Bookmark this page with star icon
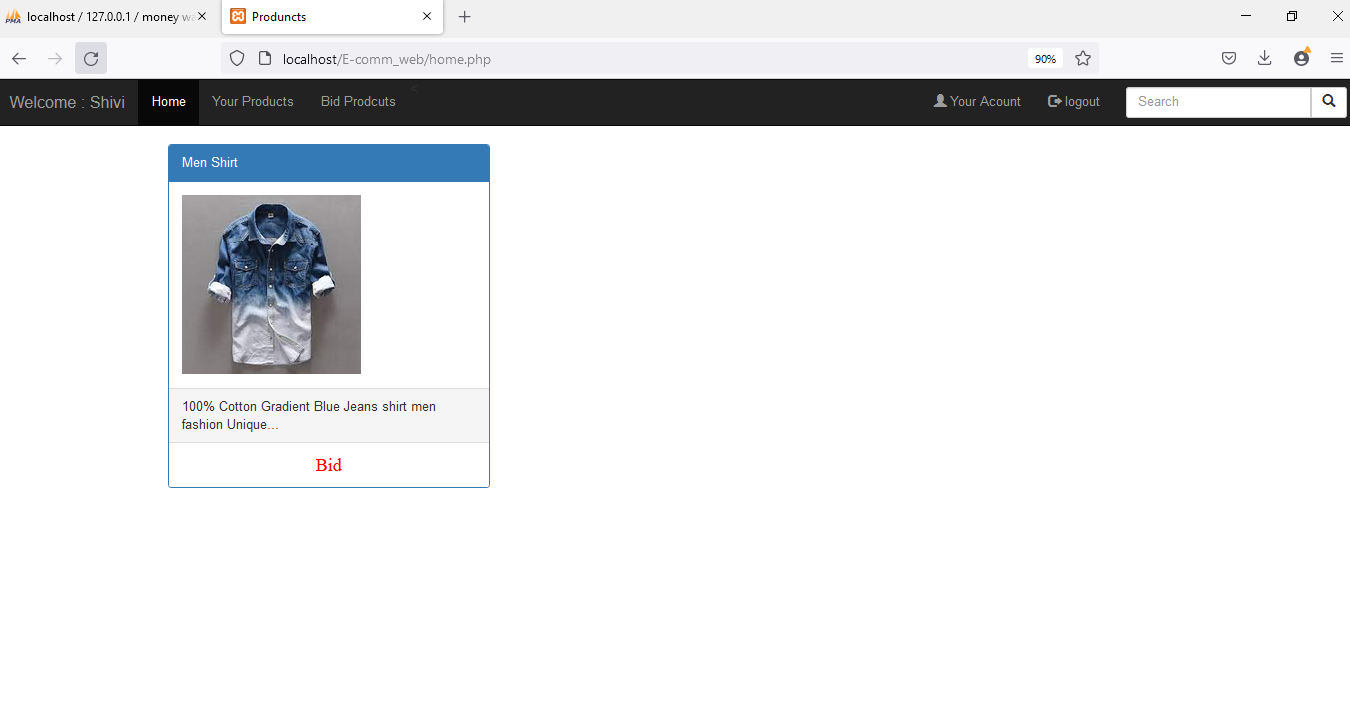1350x704 pixels. [x=1083, y=59]
